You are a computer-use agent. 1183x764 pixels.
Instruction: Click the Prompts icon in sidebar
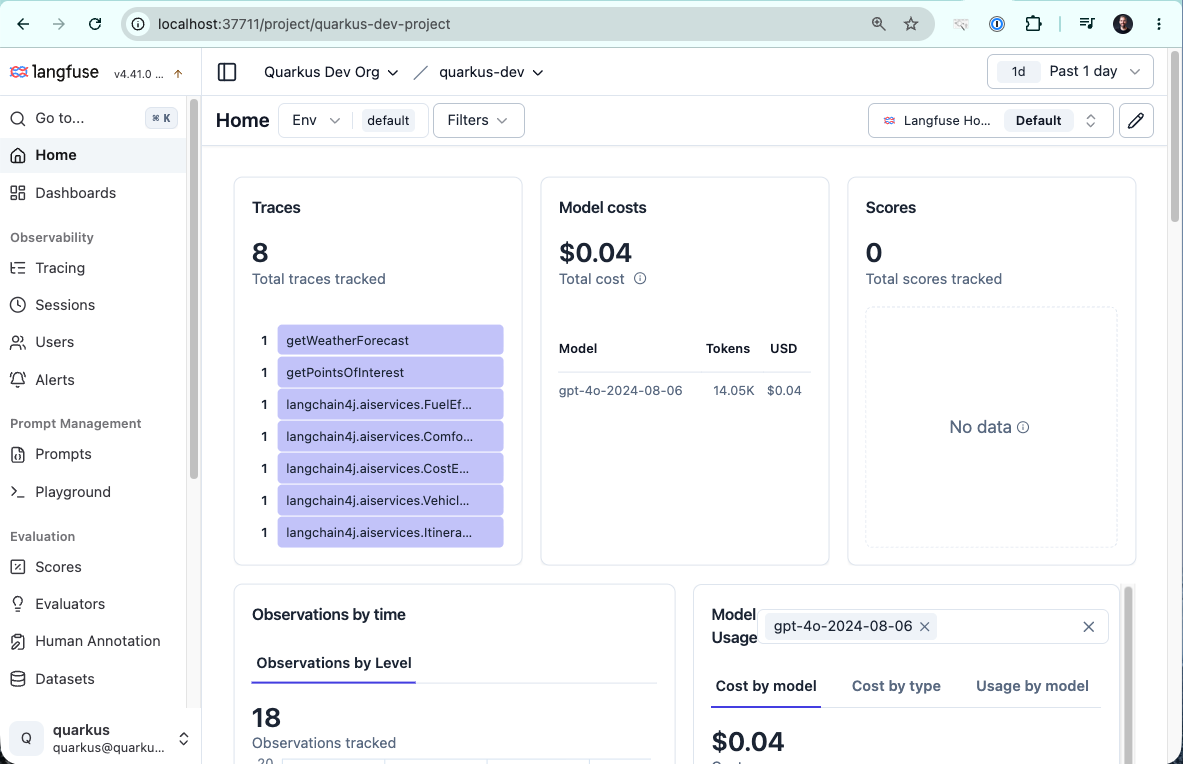(x=18, y=455)
